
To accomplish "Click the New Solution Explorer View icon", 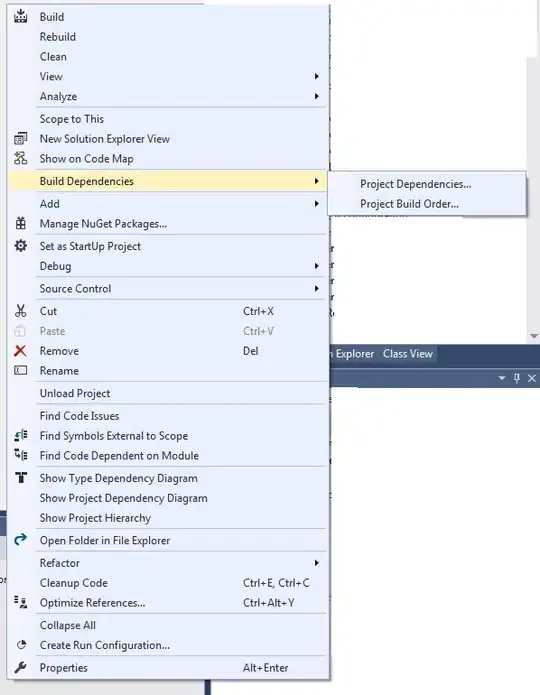I will point(20,139).
